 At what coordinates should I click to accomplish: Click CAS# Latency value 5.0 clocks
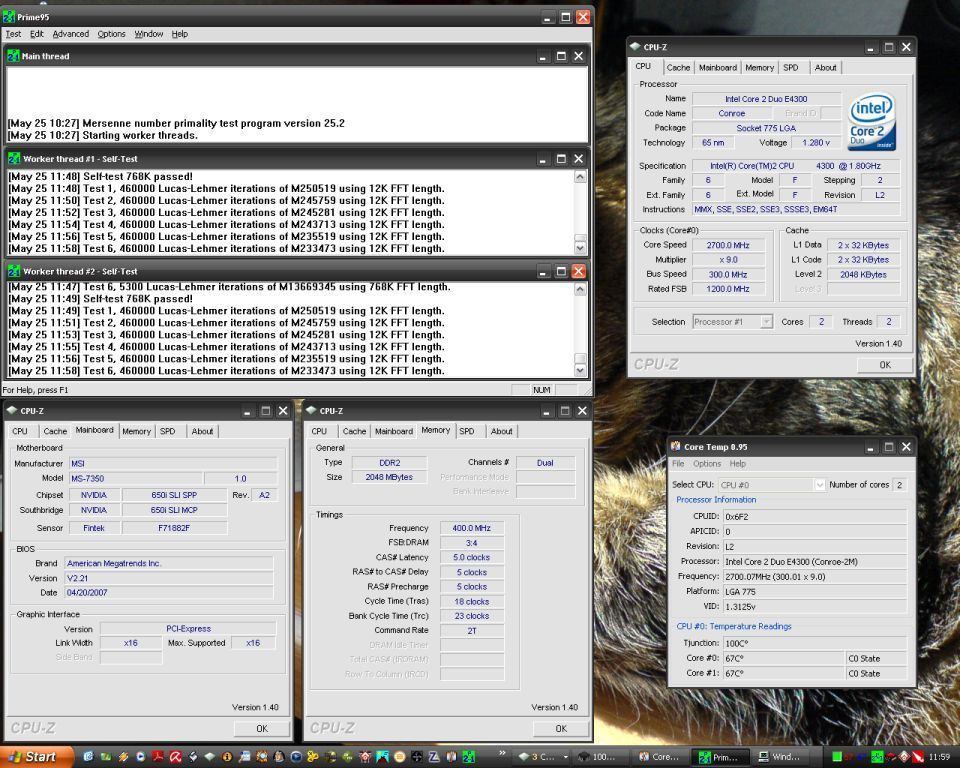coord(471,557)
